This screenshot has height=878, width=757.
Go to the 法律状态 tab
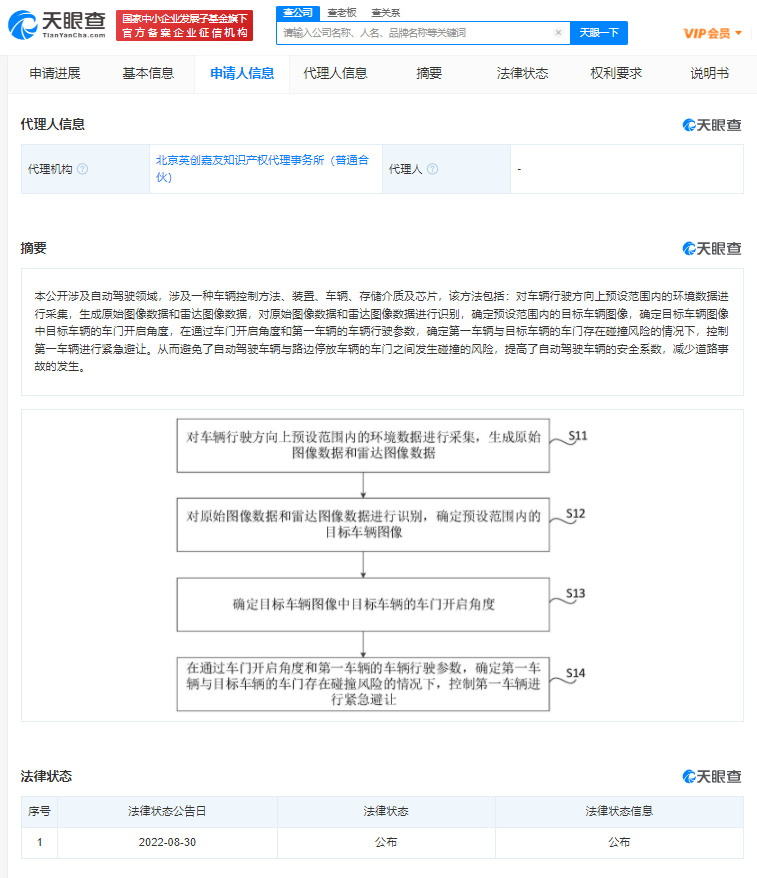[x=522, y=73]
